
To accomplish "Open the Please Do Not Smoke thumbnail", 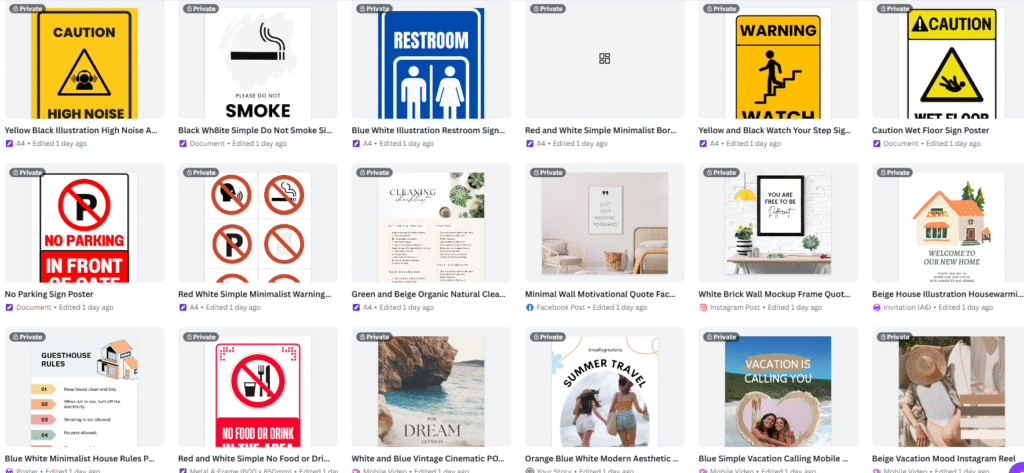I will coord(258,63).
